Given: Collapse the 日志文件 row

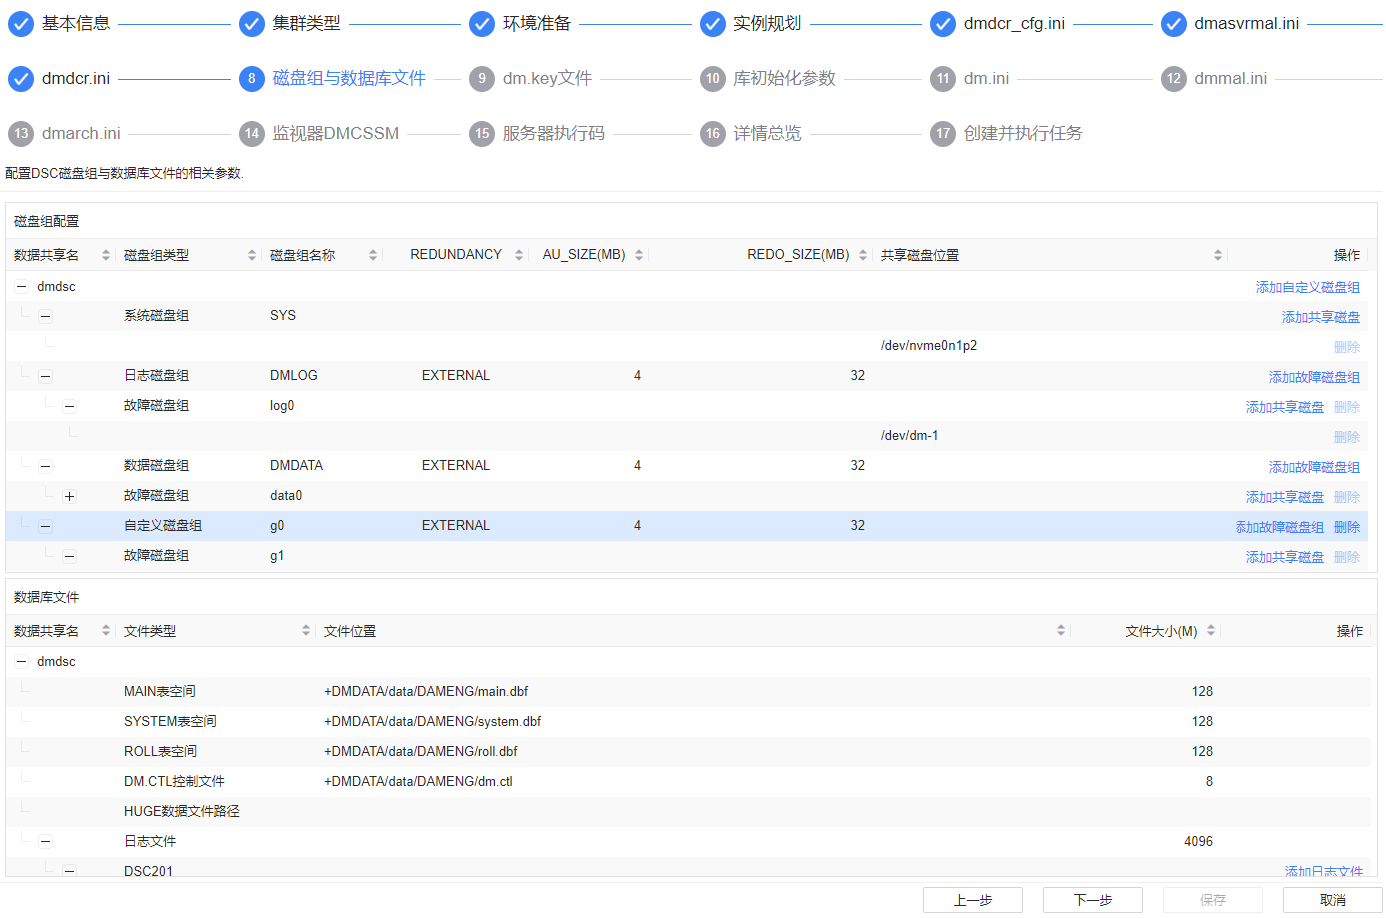Looking at the screenshot, I should coord(45,842).
